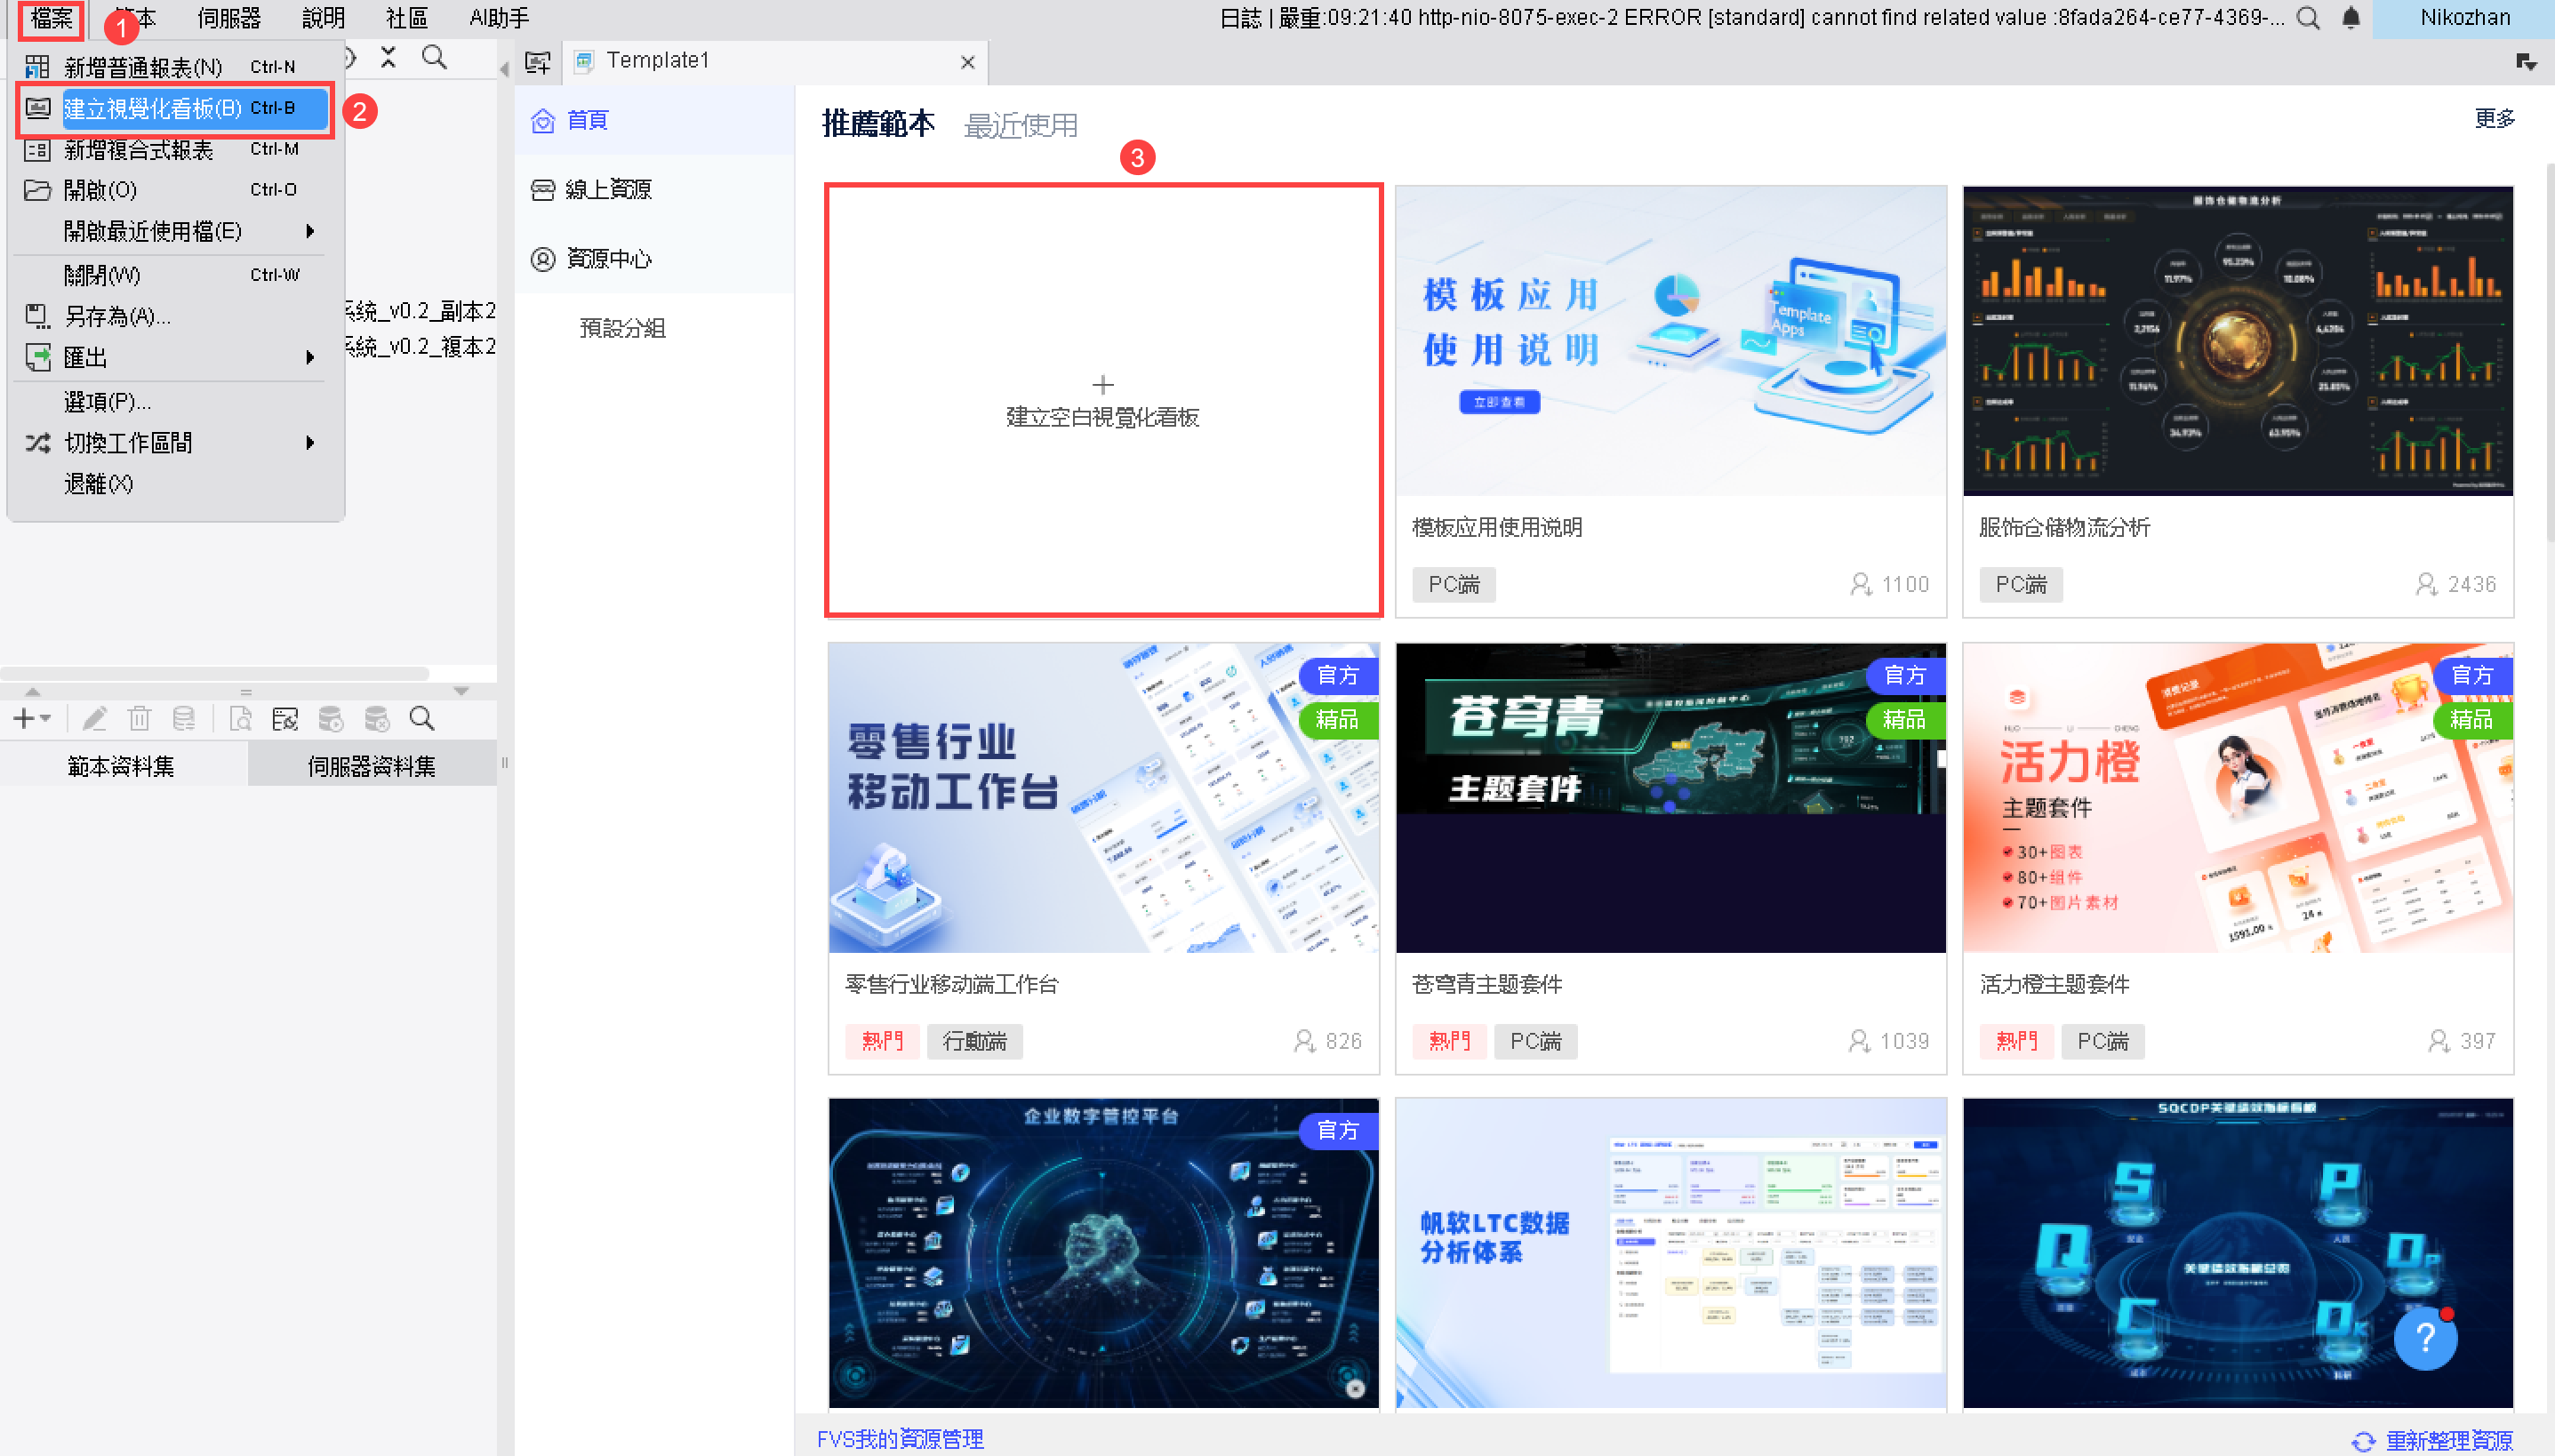Image resolution: width=2555 pixels, height=1456 pixels.
Task: Open 選項(P)... in the file menu
Action: (x=176, y=401)
